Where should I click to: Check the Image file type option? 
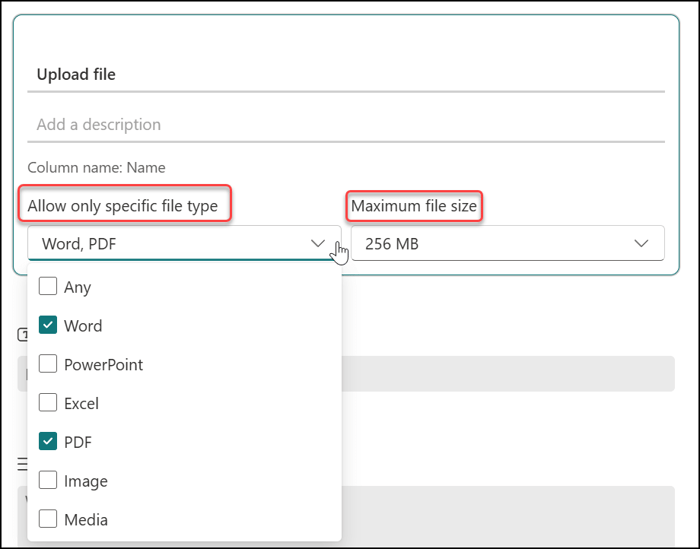(x=48, y=480)
